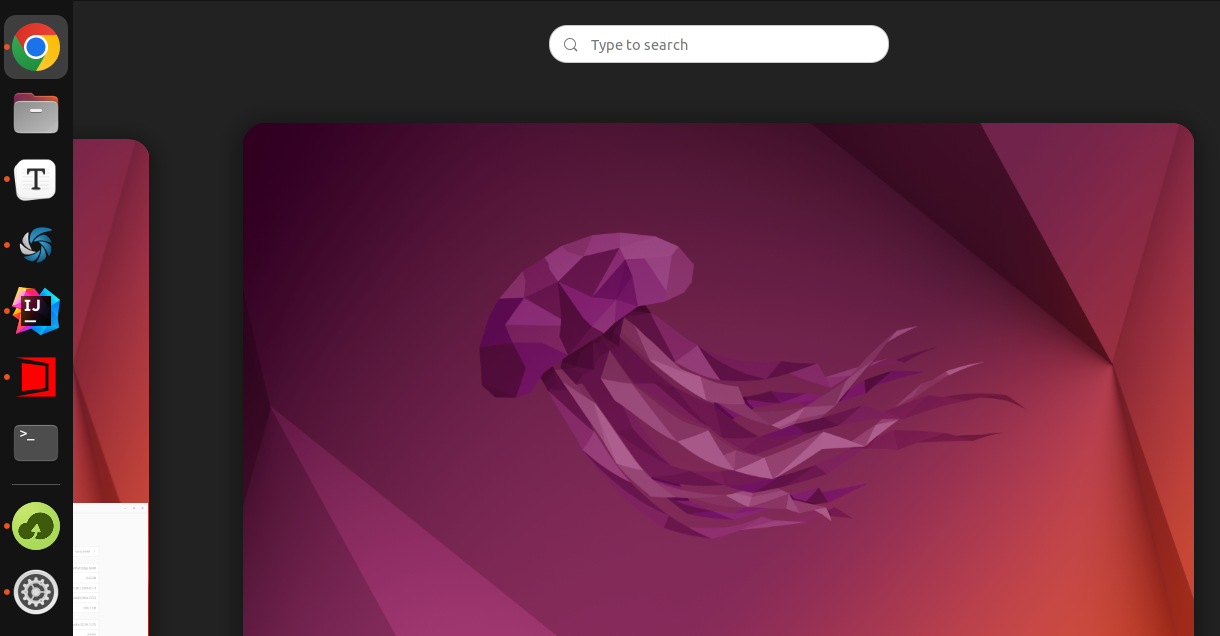Screen dimensions: 1220x636
Task: Launch IntelliJ IDEA from the dock
Action: click(x=36, y=311)
